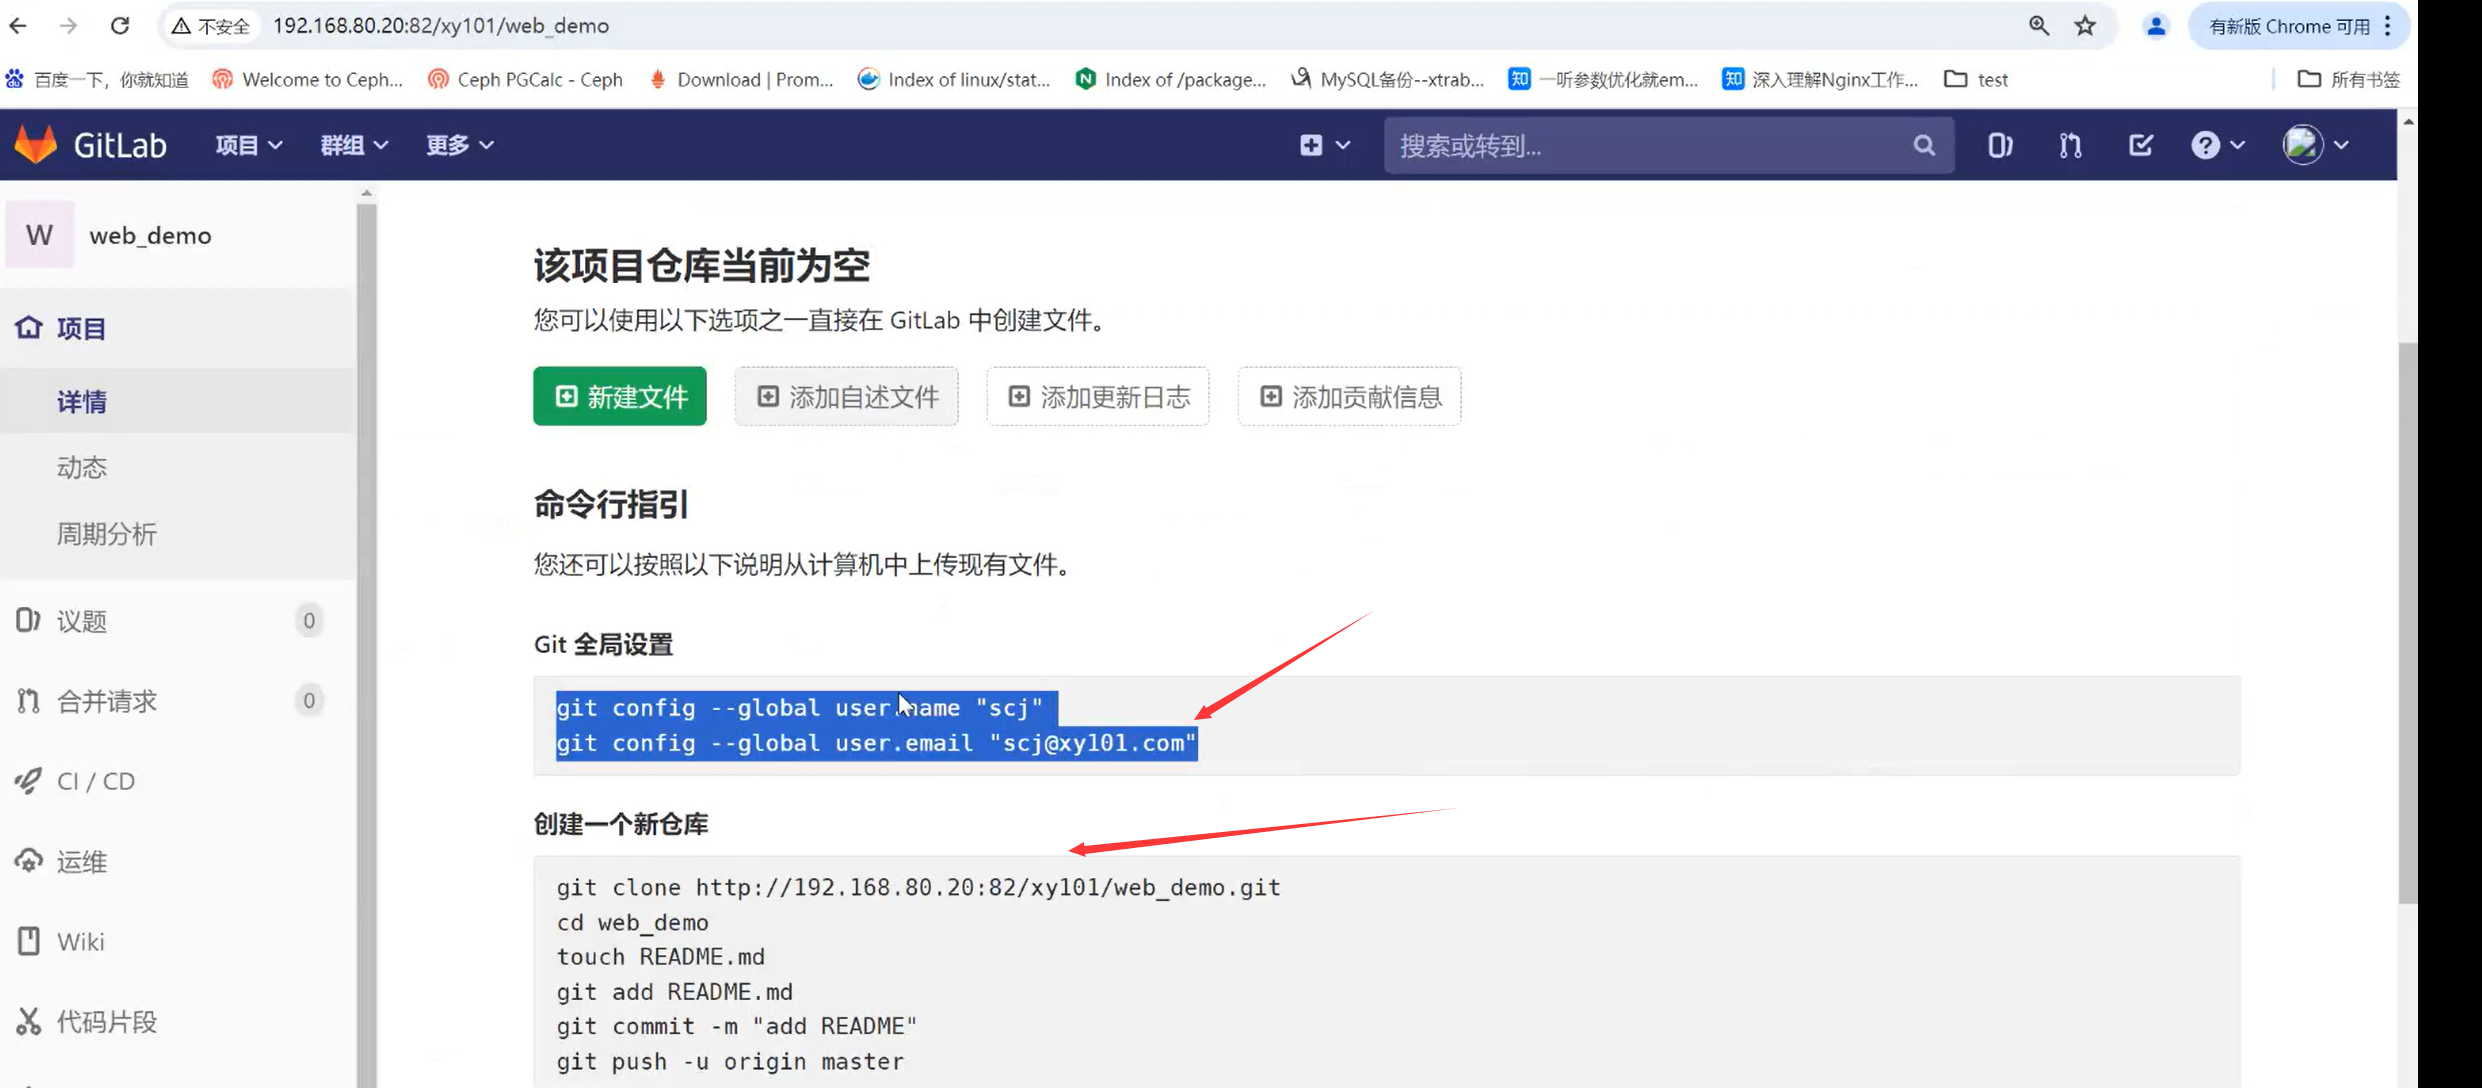Open the help question-mark dropdown
Image resolution: width=2482 pixels, height=1088 pixels.
point(2218,146)
